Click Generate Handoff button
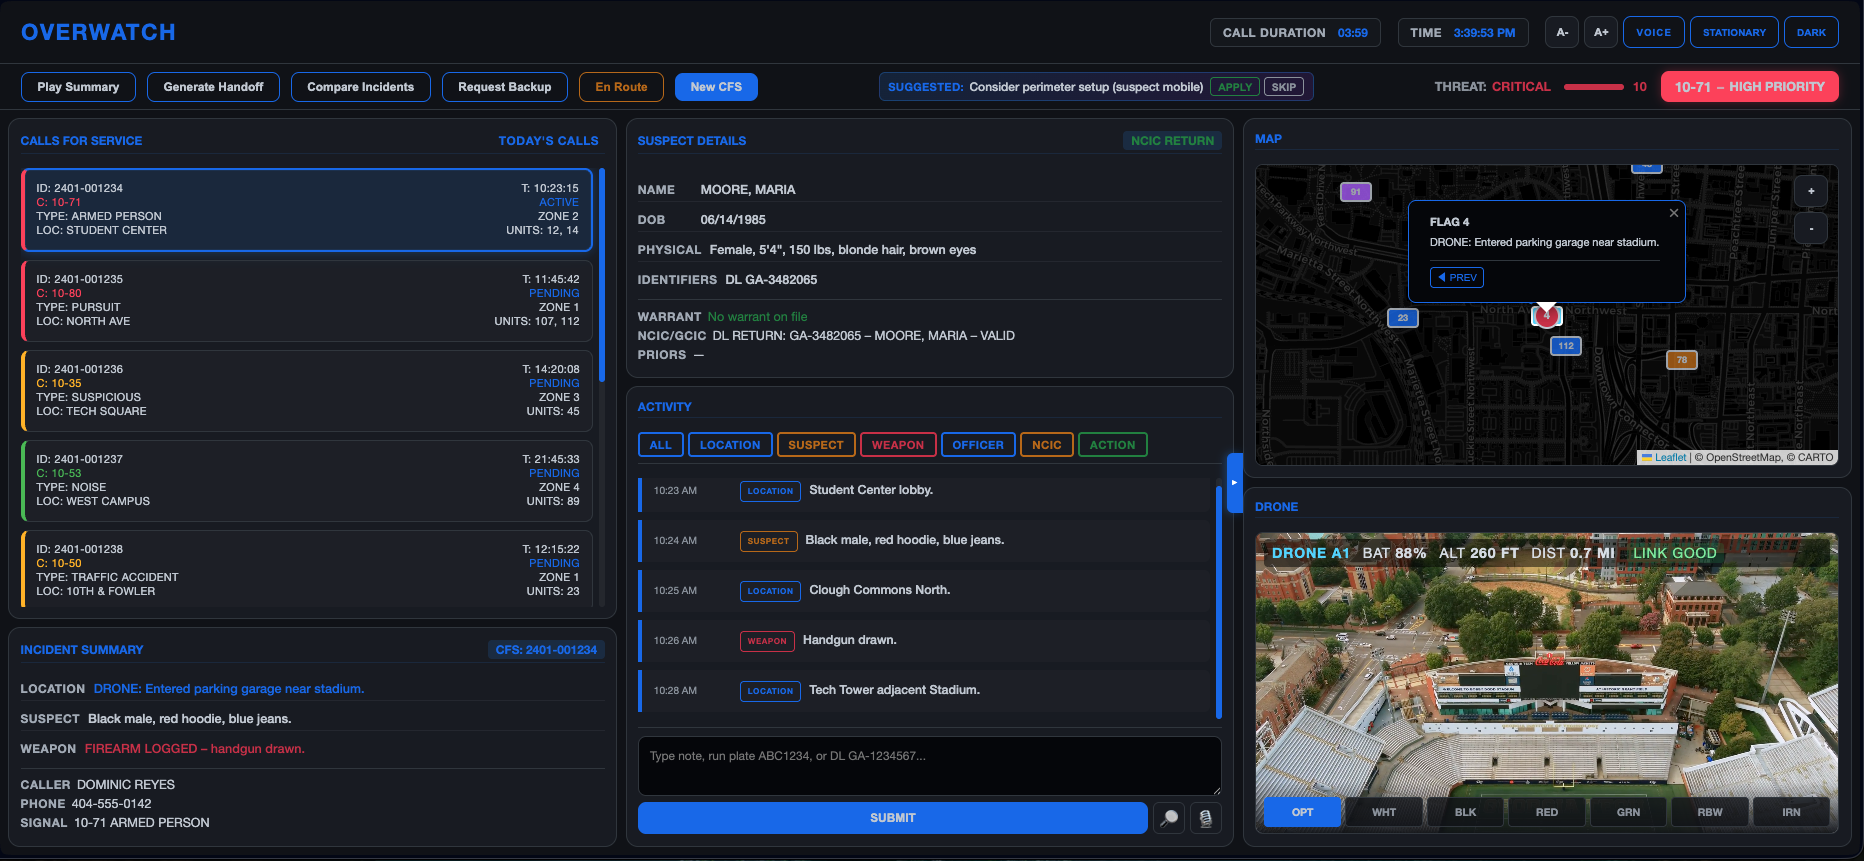 tap(213, 87)
